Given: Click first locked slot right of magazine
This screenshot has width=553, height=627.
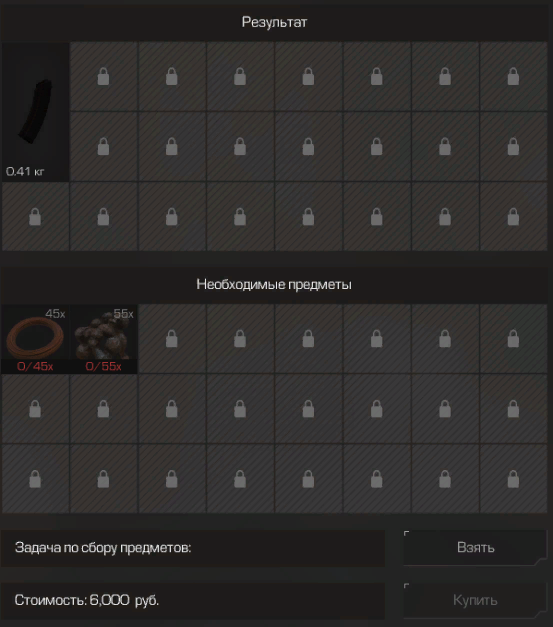Looking at the screenshot, I should 104,76.
